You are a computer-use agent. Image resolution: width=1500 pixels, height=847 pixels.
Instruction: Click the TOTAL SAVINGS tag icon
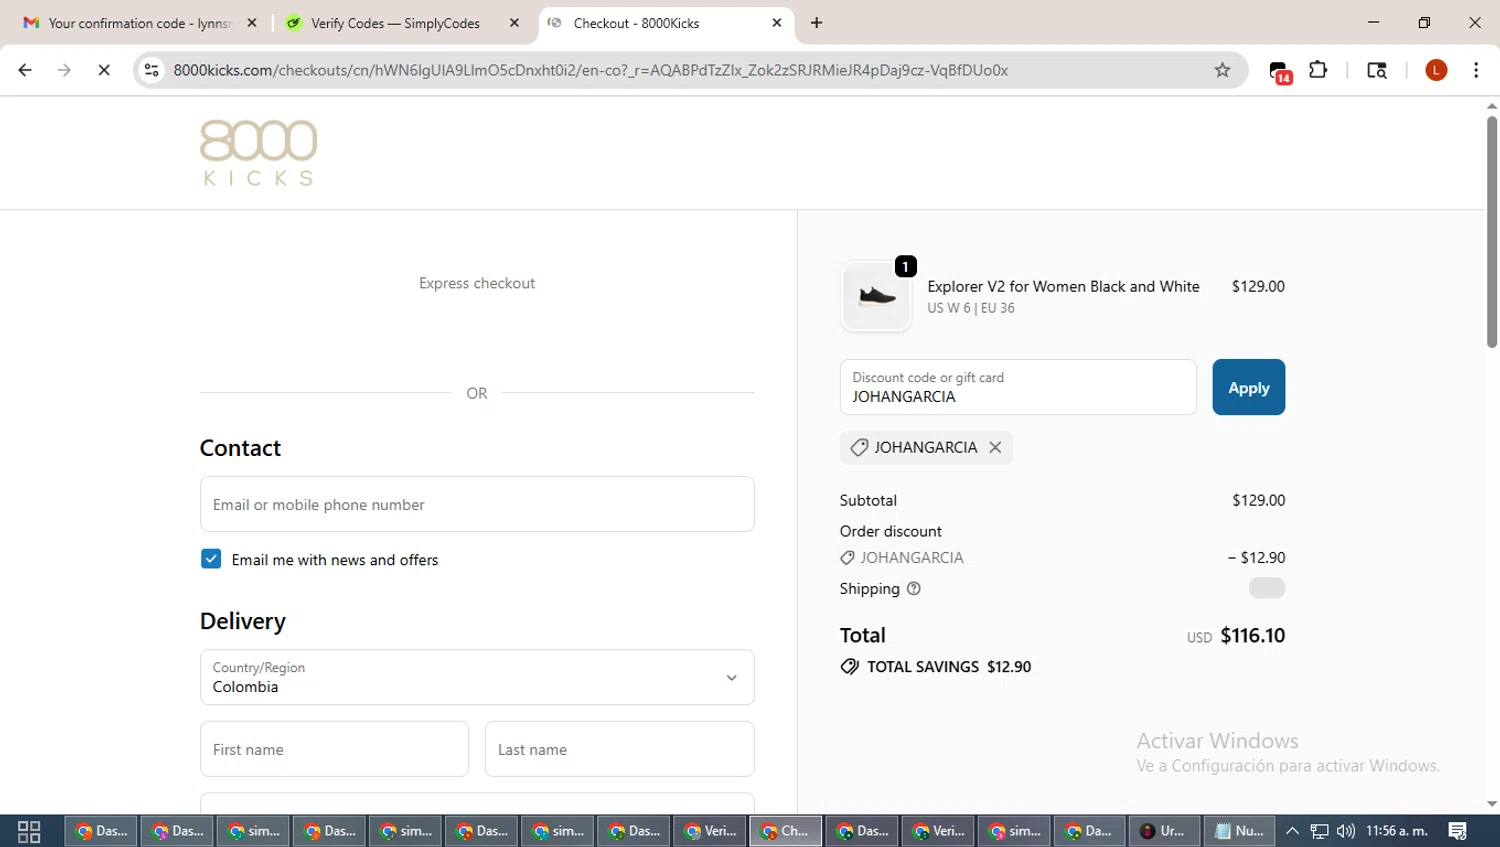[x=850, y=667]
